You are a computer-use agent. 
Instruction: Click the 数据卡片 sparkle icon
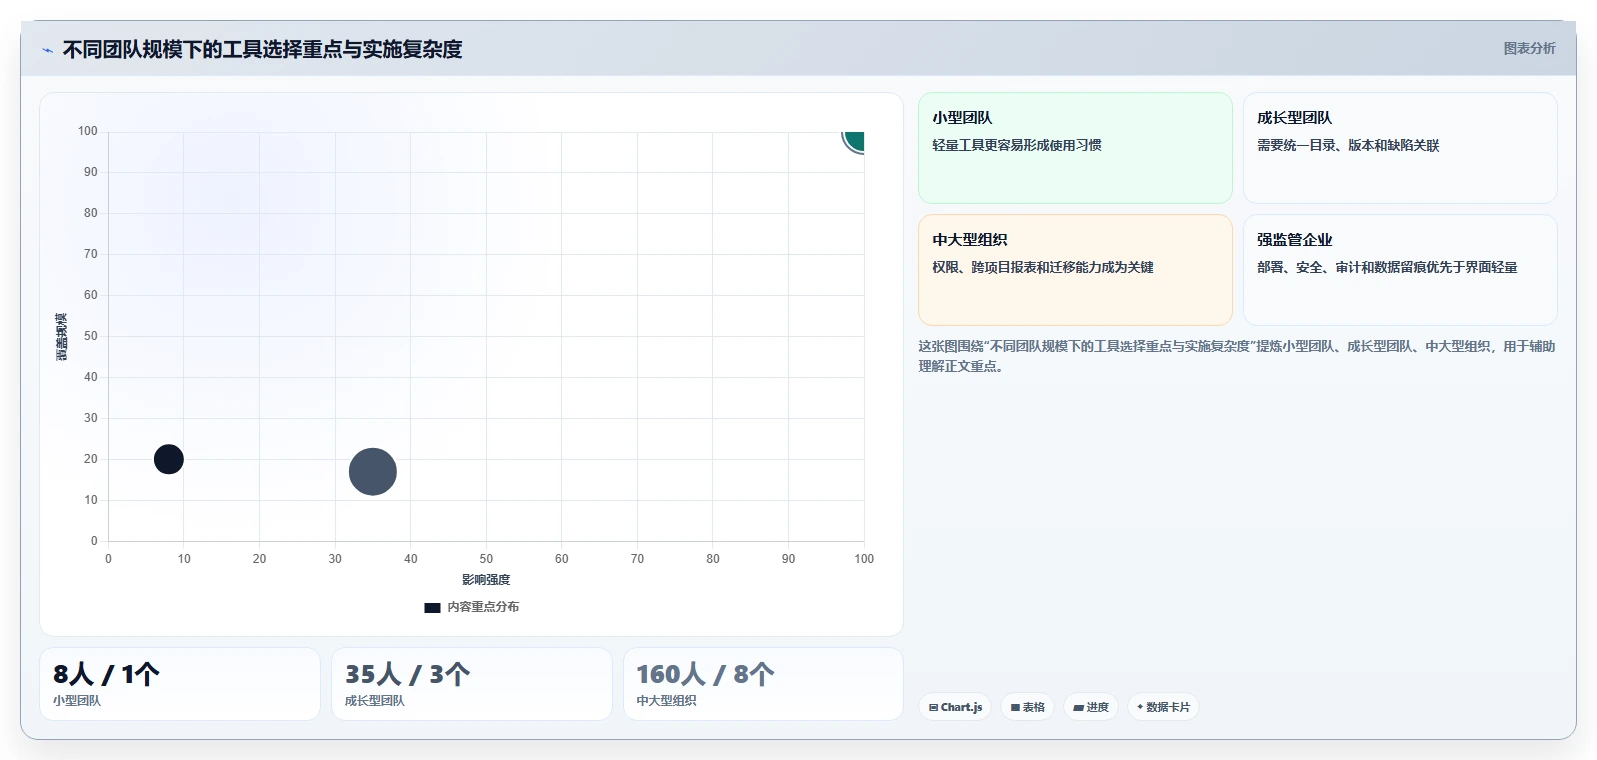pos(1140,707)
